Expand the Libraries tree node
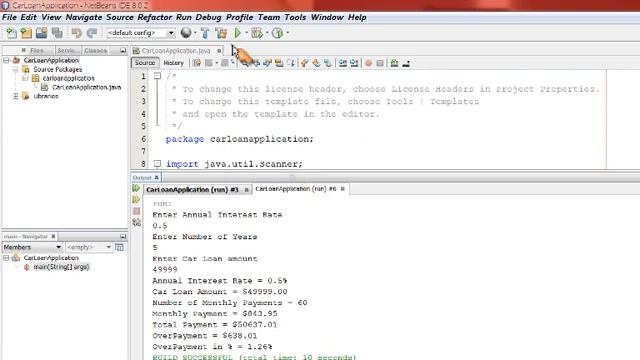The width and height of the screenshot is (640, 360). (x=16, y=96)
